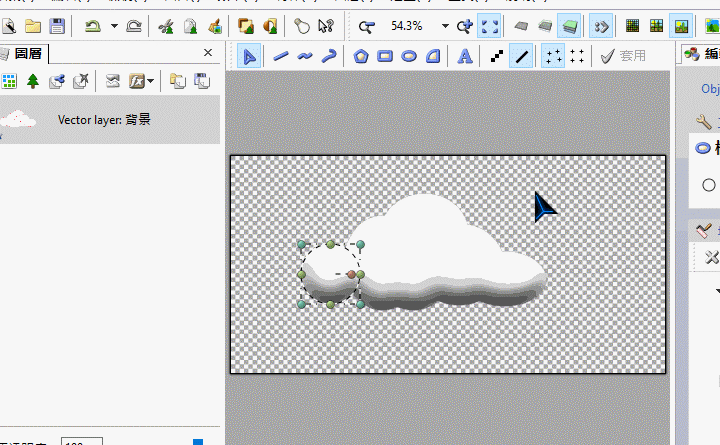Zoom in with the magnifier plus icon
This screenshot has width=720, height=445.
pos(465,26)
